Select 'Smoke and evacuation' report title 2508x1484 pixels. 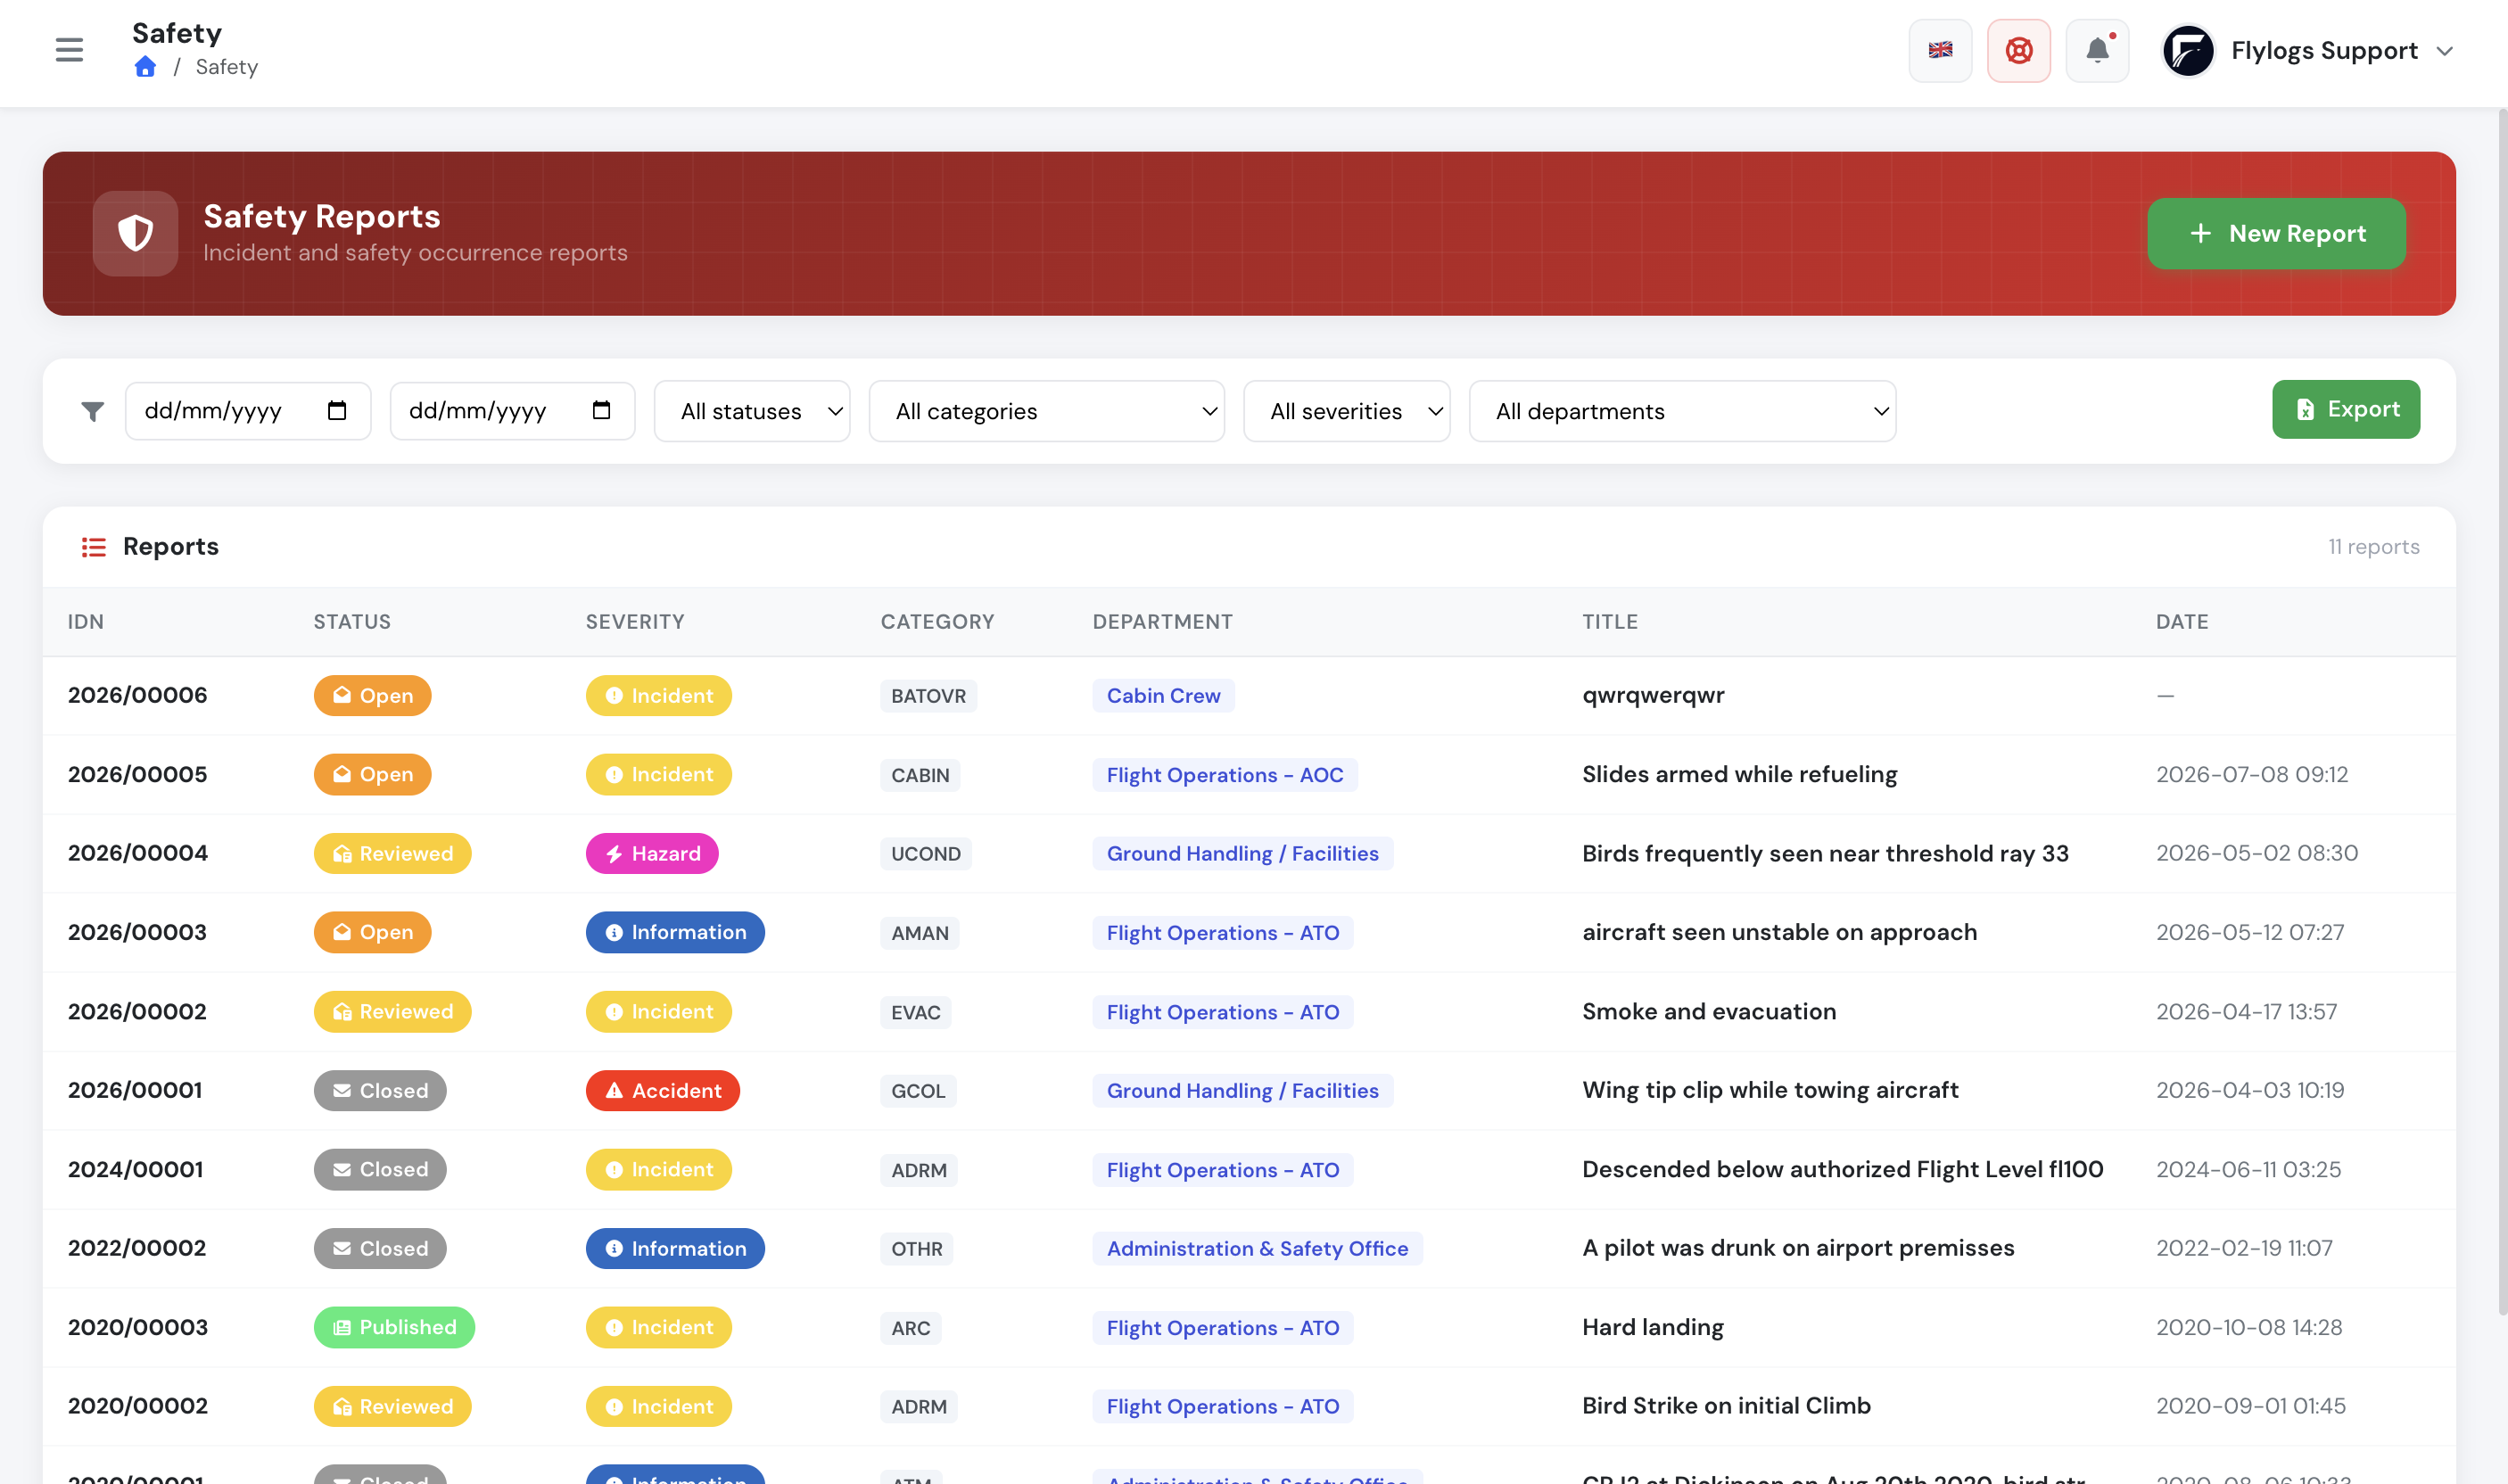point(1709,1011)
